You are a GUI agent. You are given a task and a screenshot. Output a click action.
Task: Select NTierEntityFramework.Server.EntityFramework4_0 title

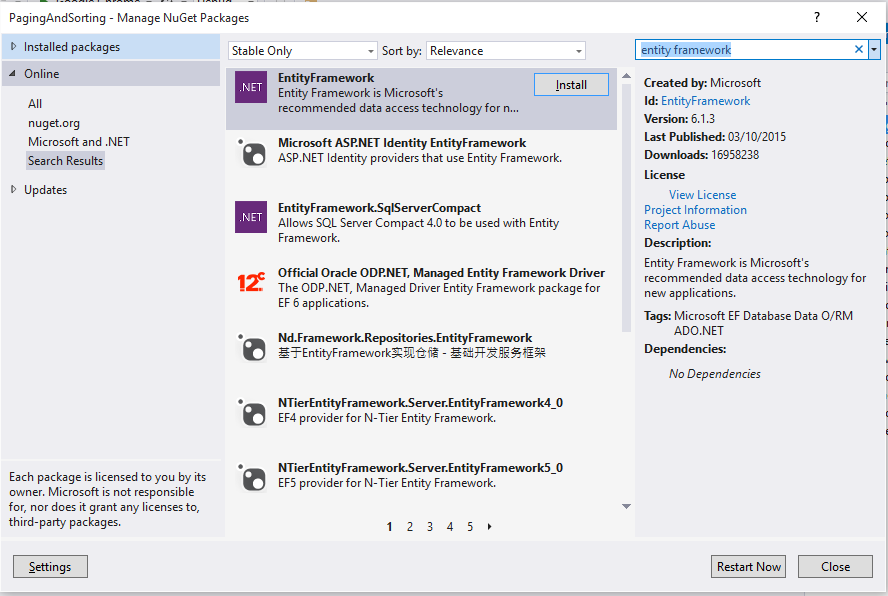pos(420,403)
